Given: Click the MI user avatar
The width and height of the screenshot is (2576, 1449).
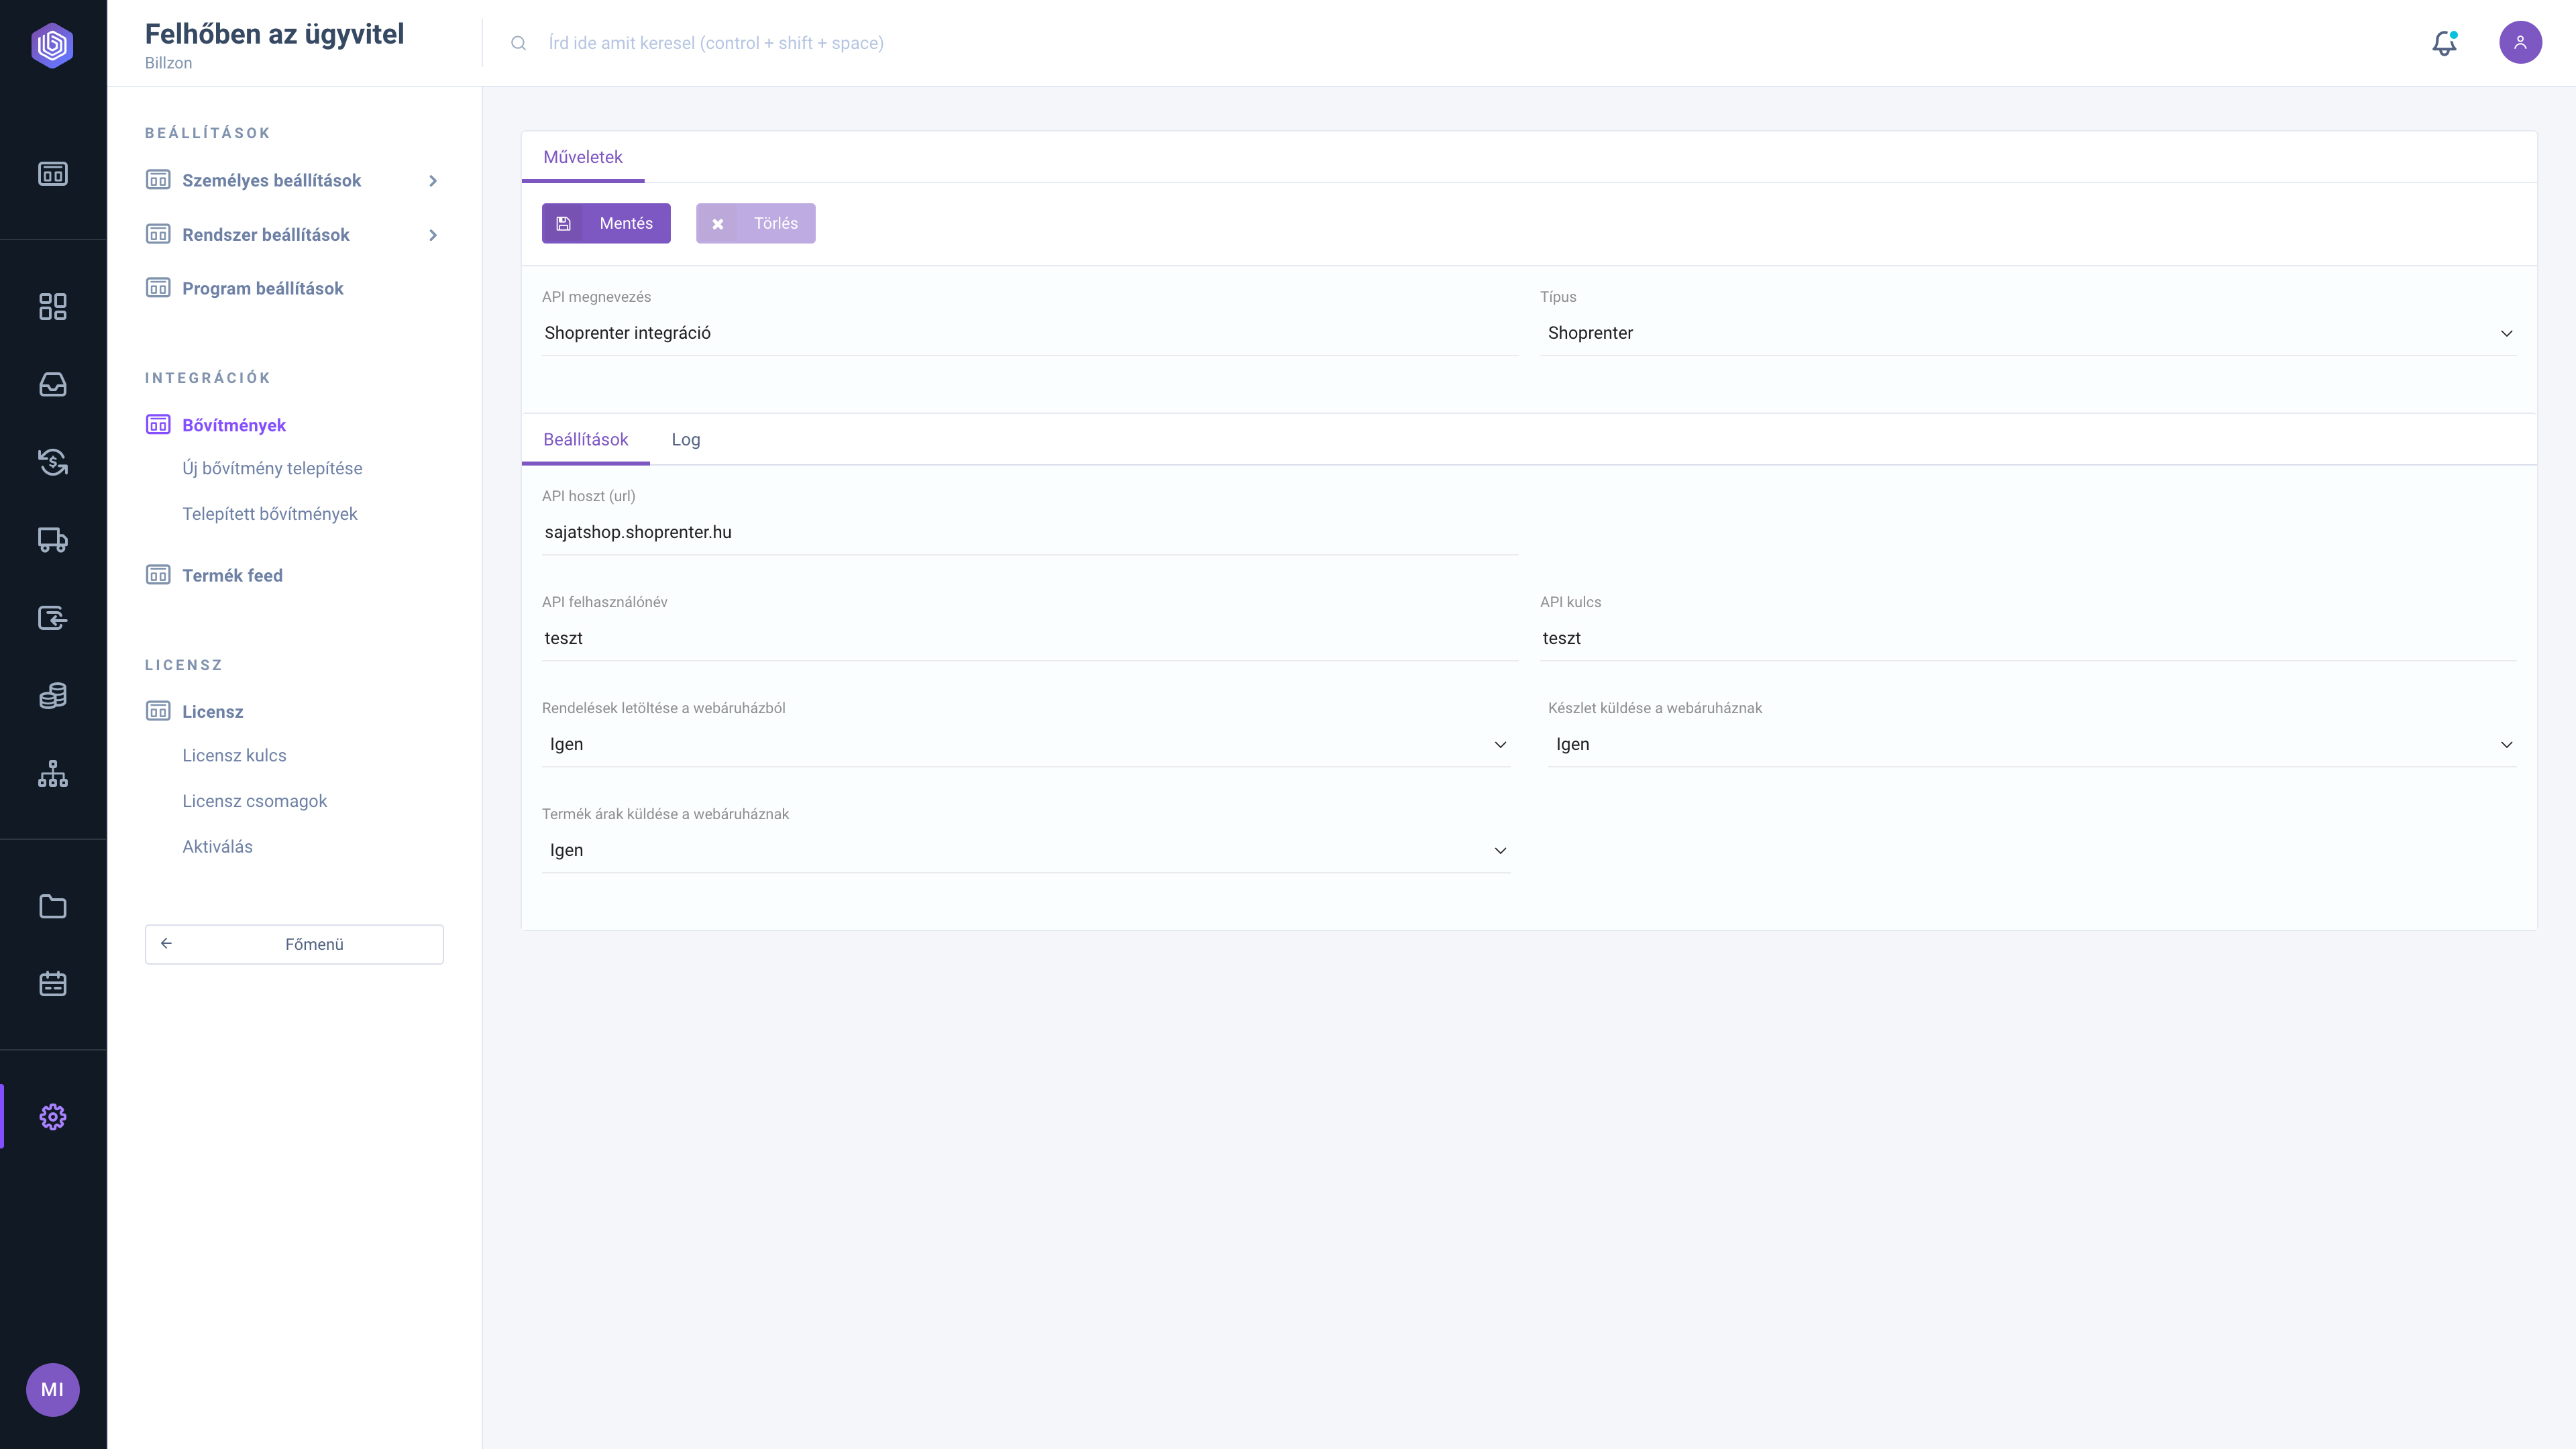Looking at the screenshot, I should 52,1390.
